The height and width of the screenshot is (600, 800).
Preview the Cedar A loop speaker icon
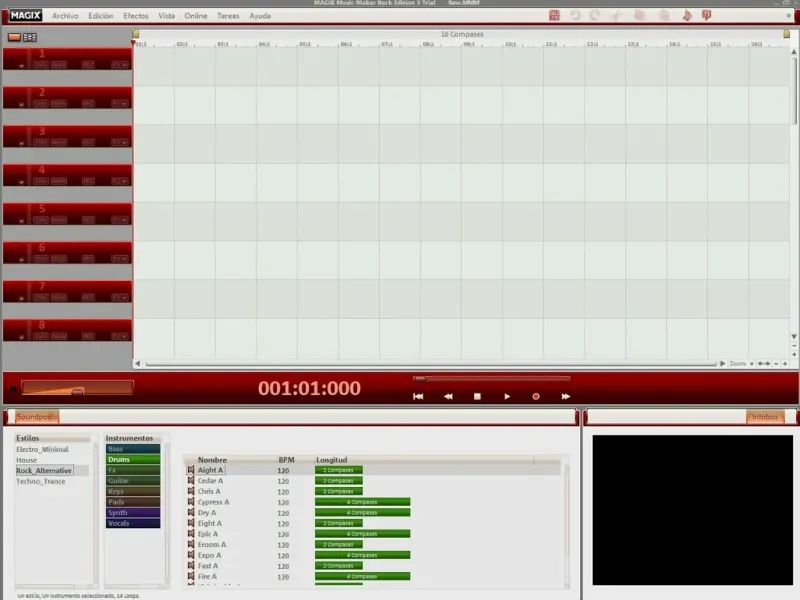click(x=191, y=481)
